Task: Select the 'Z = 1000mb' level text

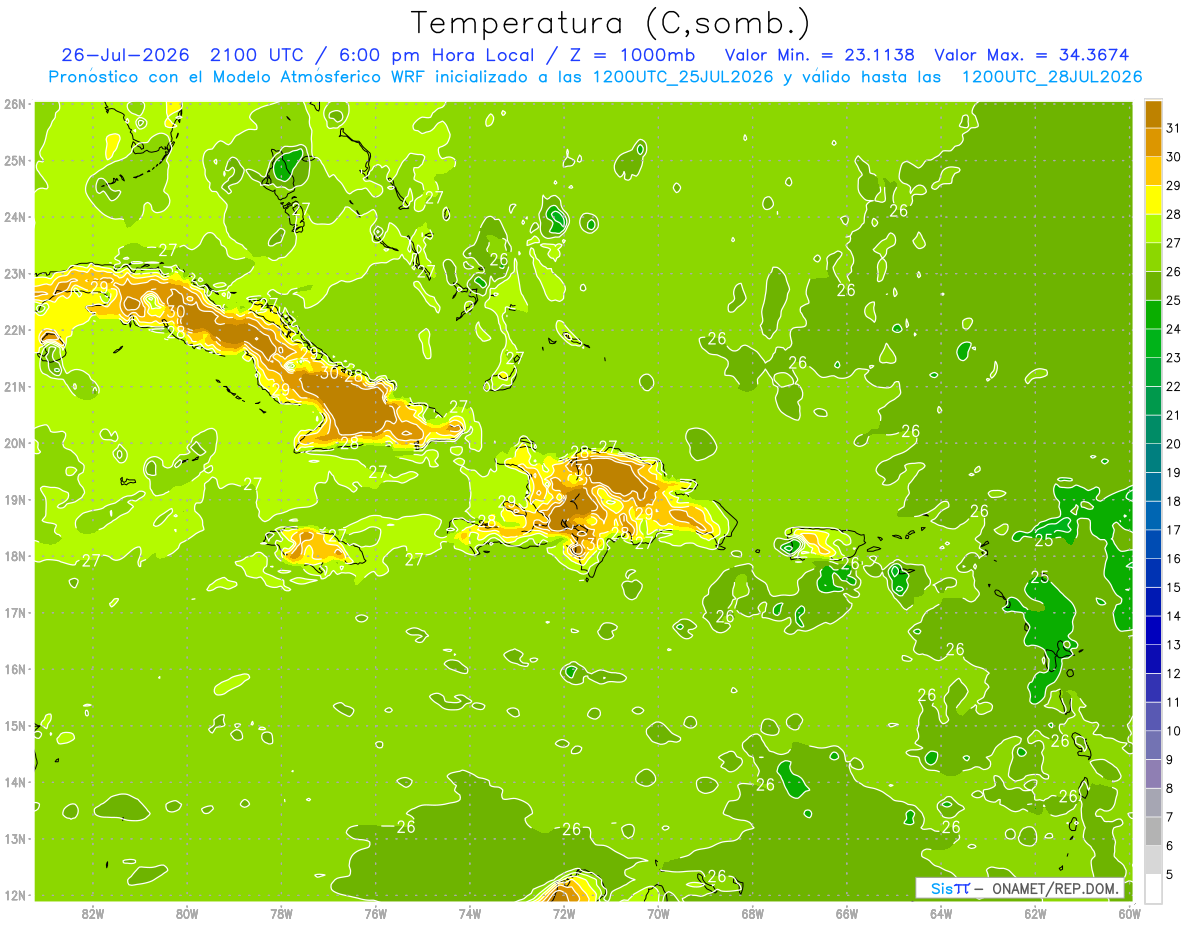Action: [633, 55]
